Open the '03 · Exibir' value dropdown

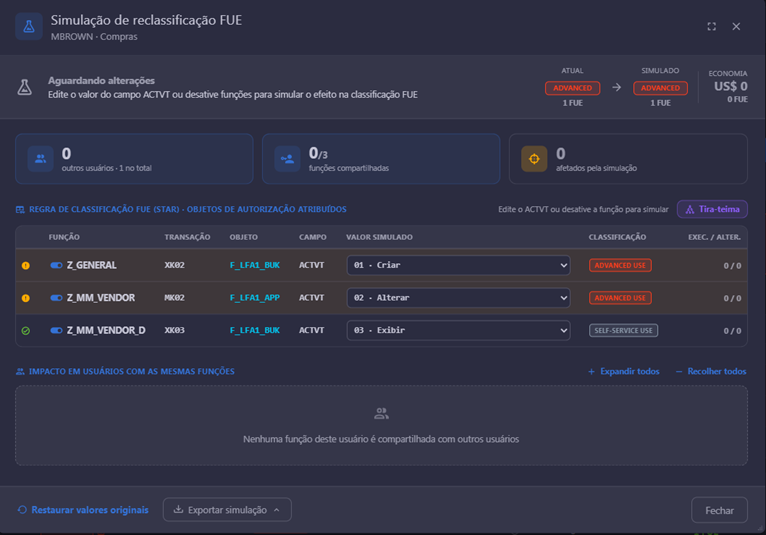[x=458, y=330]
